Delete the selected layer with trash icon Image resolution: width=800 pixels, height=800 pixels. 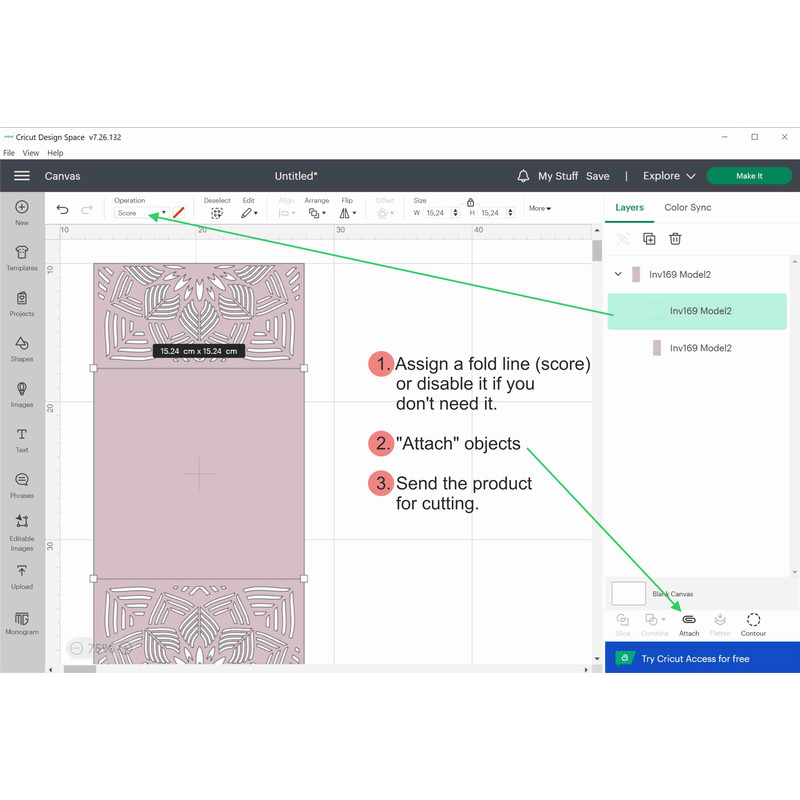point(675,239)
